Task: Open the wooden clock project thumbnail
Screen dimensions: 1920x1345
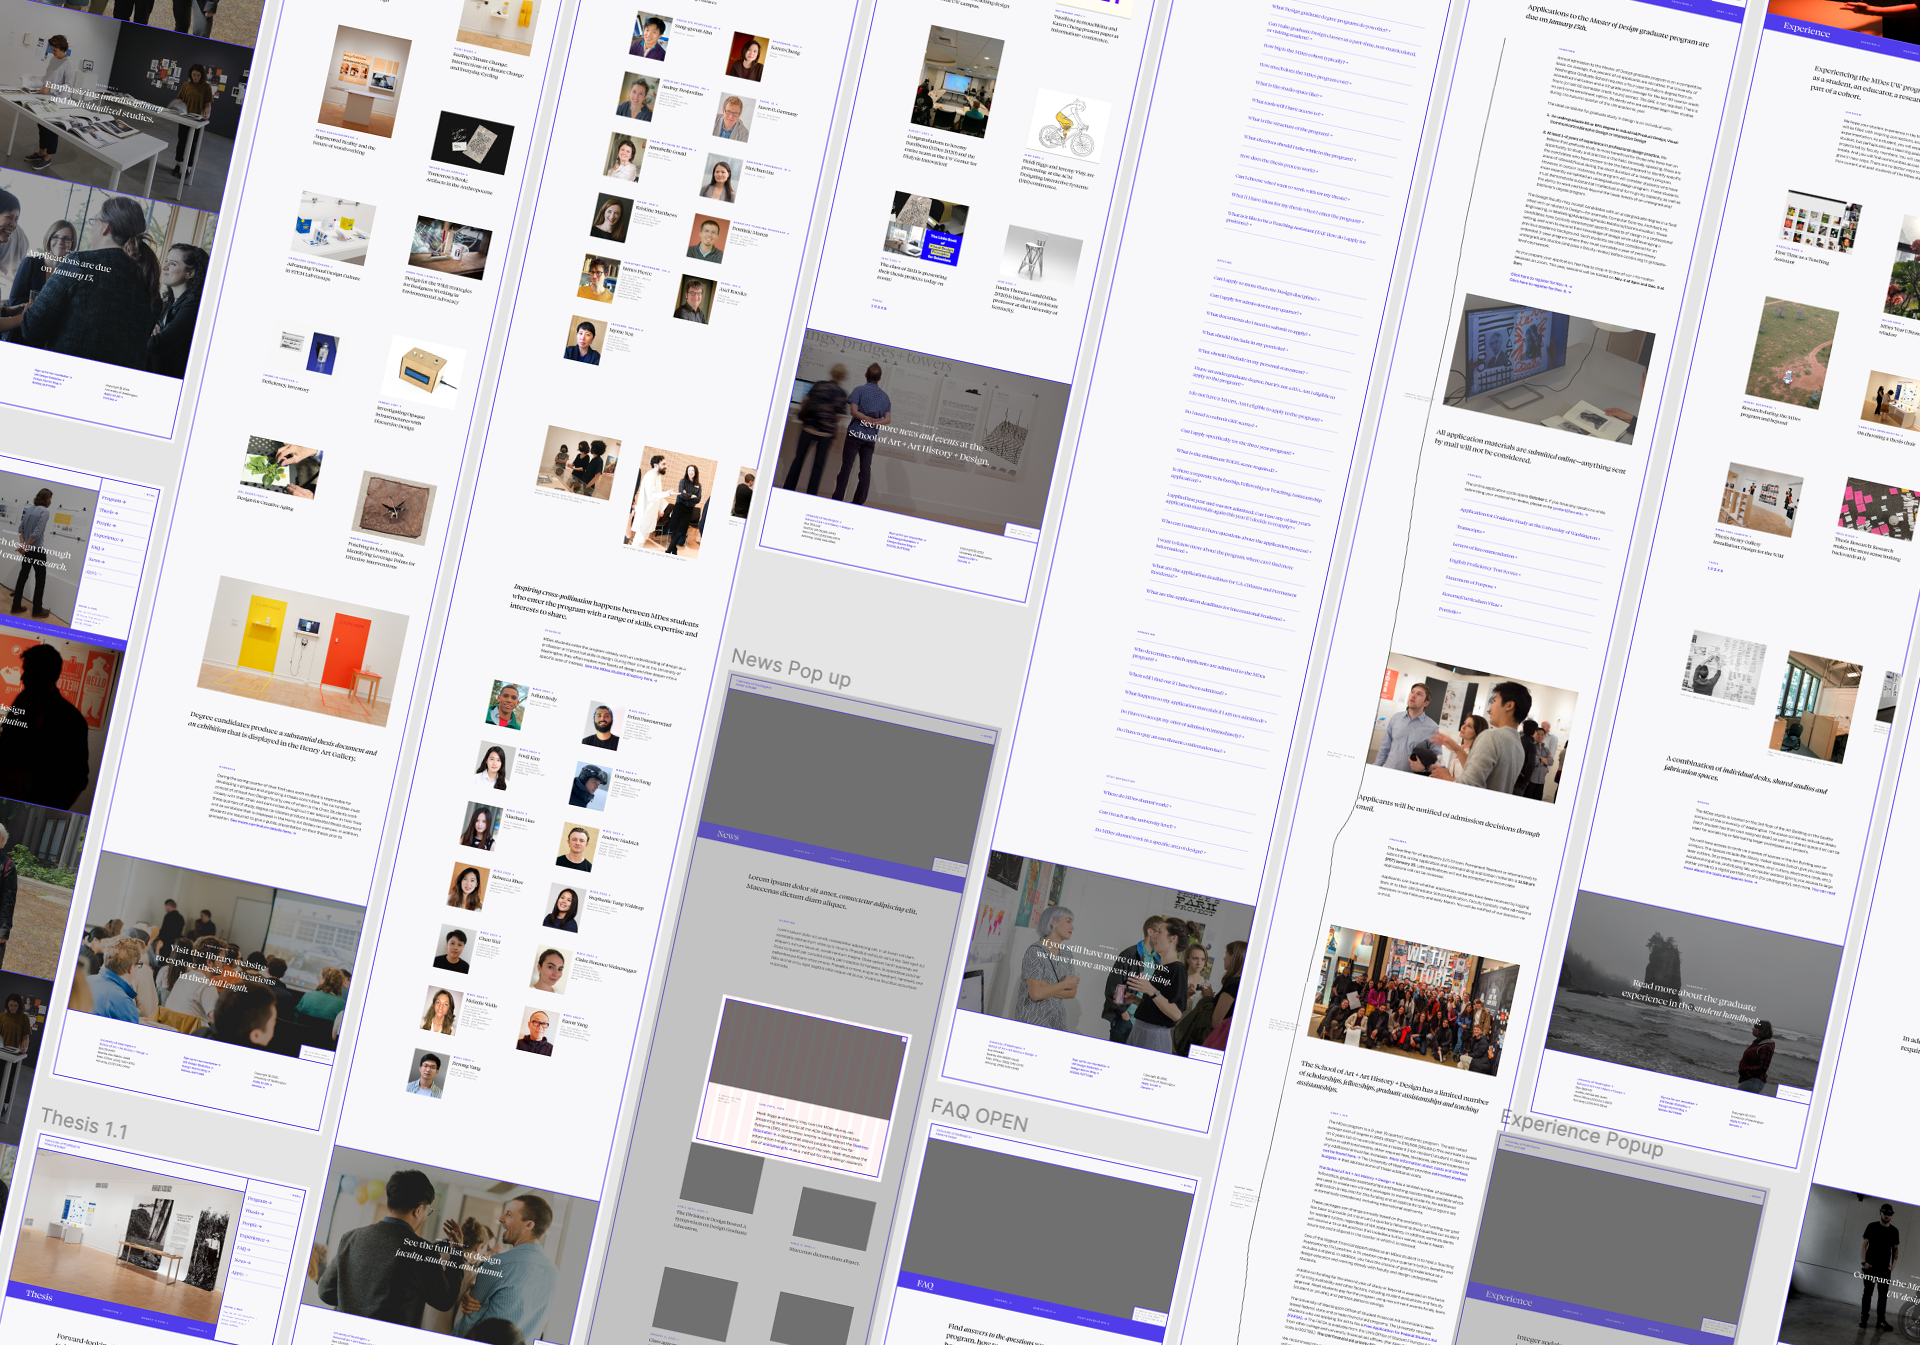Action: tap(394, 506)
